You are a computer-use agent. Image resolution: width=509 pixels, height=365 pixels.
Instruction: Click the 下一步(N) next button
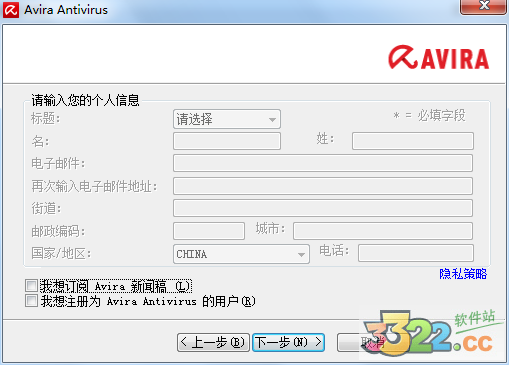click(x=289, y=342)
